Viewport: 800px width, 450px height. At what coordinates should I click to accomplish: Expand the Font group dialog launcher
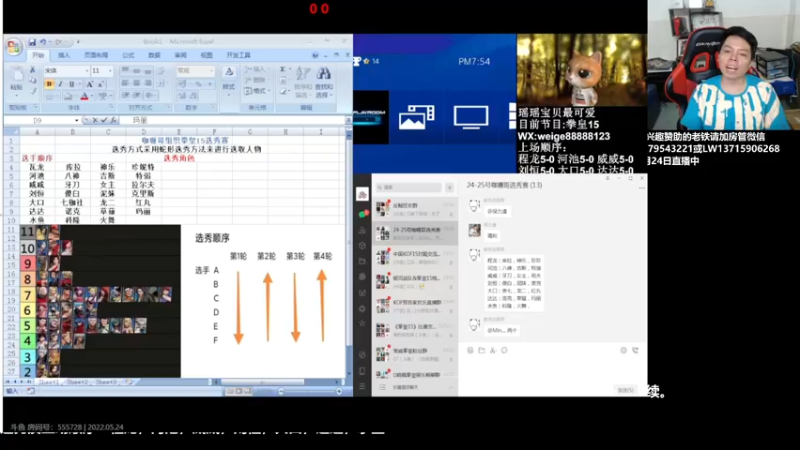pyautogui.click(x=111, y=107)
